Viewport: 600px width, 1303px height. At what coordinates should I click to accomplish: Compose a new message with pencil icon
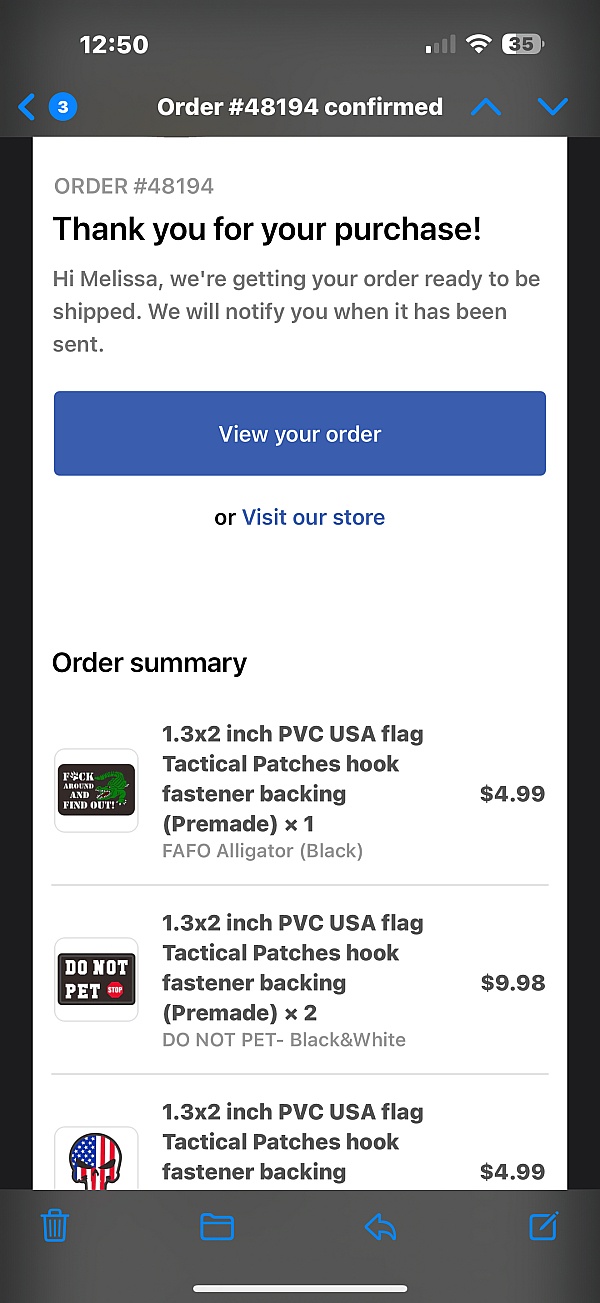point(543,1225)
